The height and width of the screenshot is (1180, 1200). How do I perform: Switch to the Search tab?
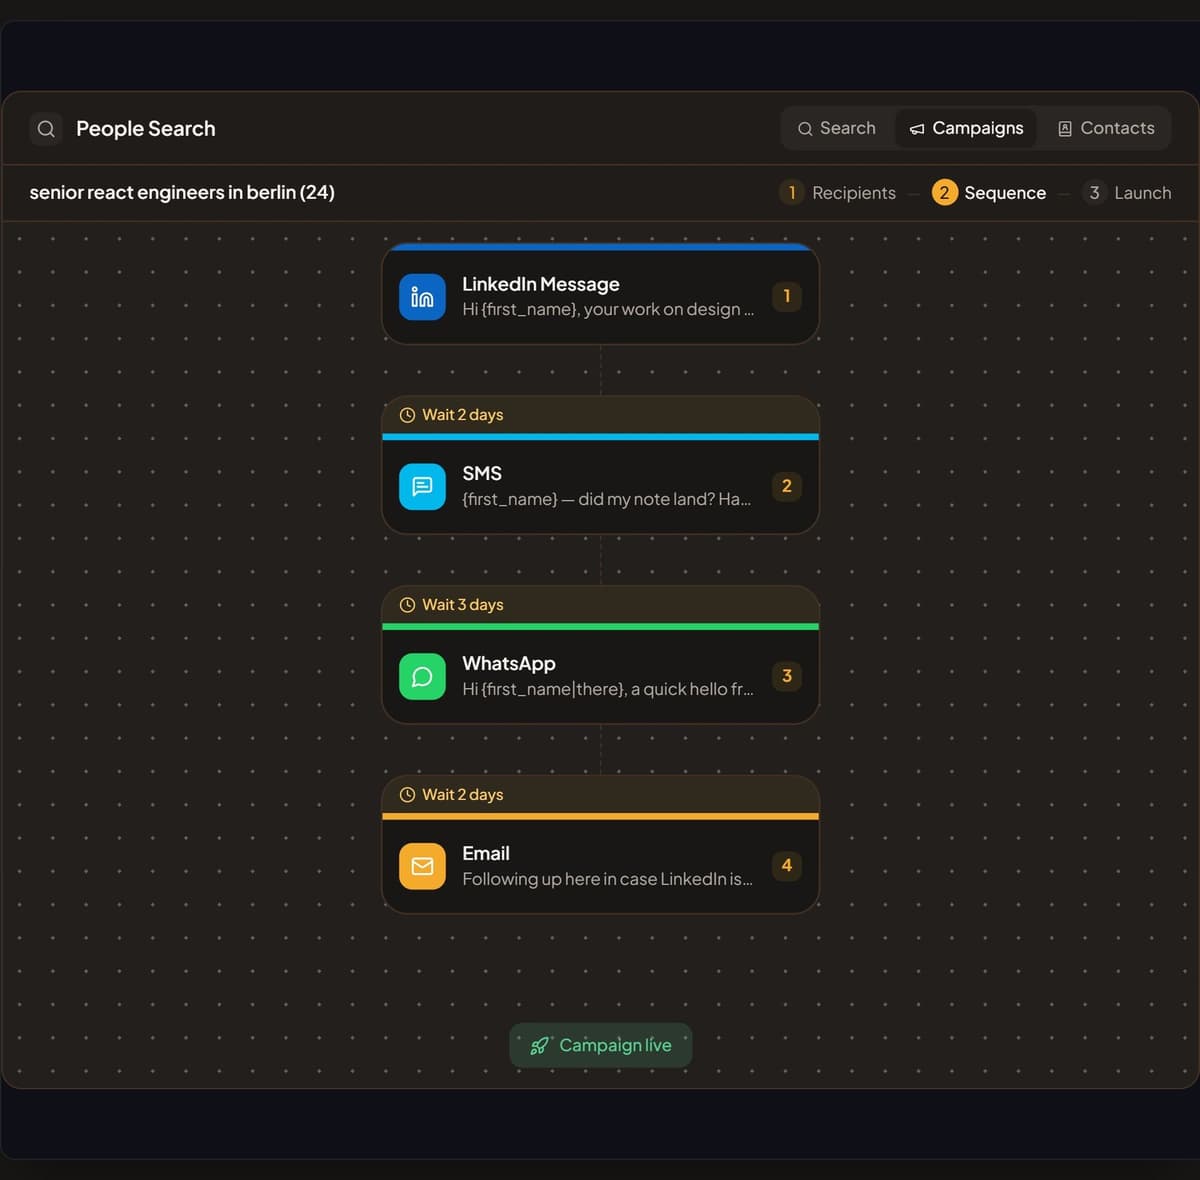[x=836, y=128]
